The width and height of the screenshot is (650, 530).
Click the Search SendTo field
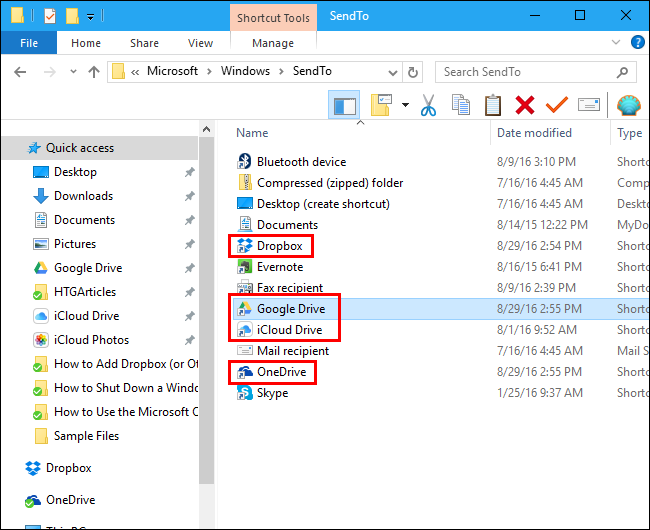tap(536, 72)
